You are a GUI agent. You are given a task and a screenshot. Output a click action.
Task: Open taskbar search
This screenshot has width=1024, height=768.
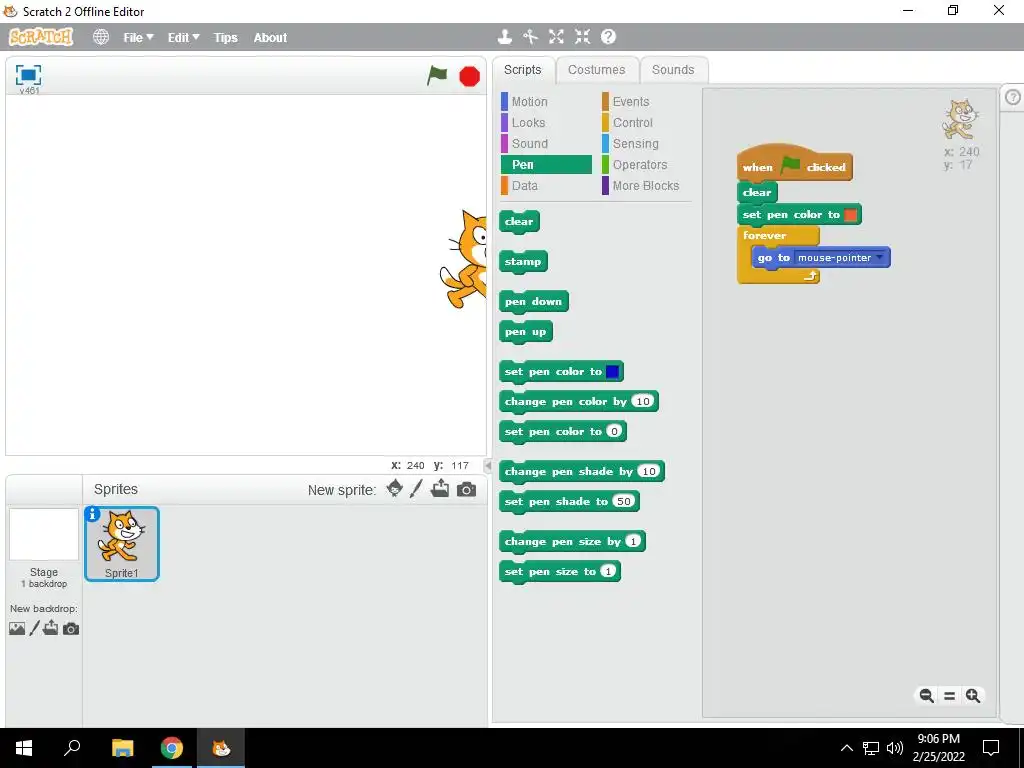click(72, 748)
